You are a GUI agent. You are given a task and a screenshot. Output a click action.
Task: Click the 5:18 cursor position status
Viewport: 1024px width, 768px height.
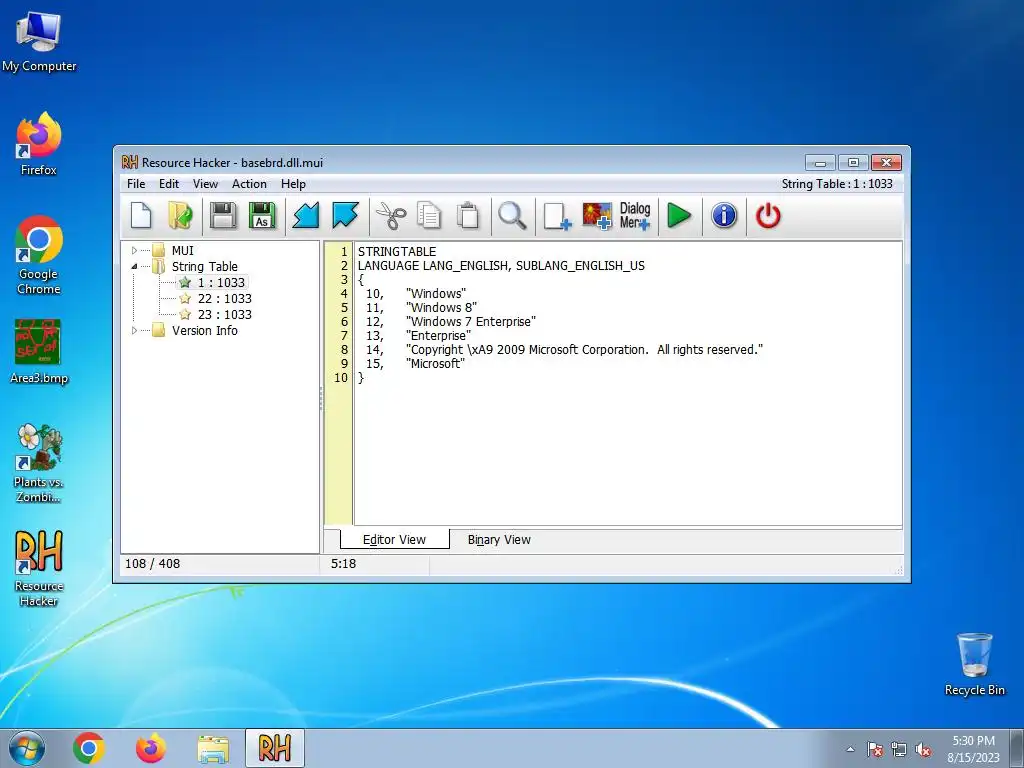point(344,564)
